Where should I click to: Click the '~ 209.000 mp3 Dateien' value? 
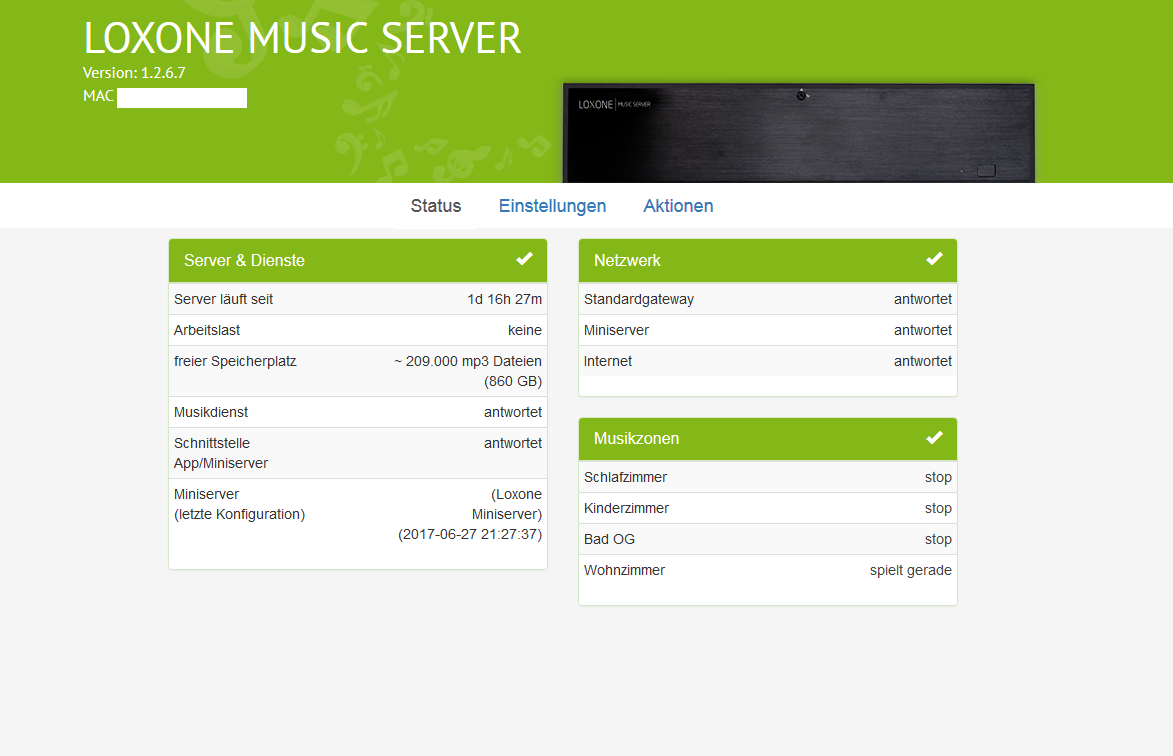(x=468, y=361)
